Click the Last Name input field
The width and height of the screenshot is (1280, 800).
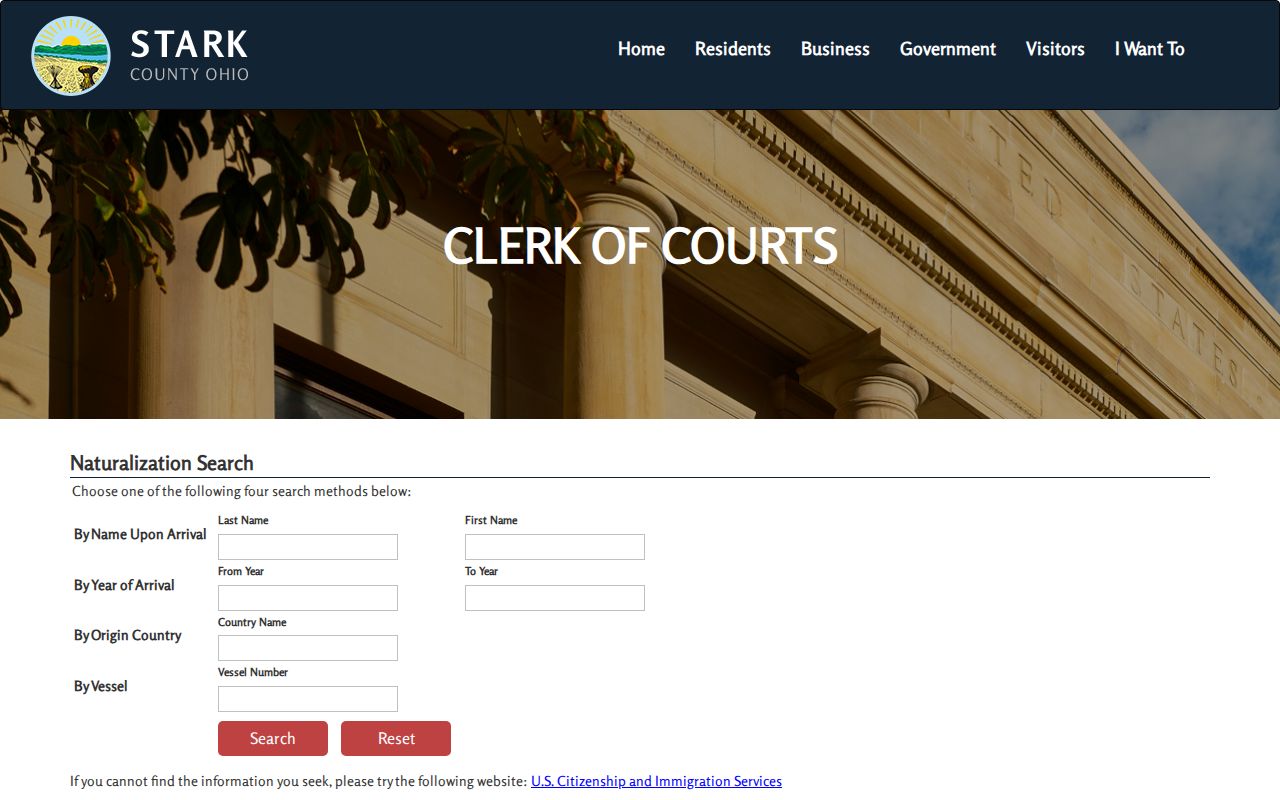(308, 547)
